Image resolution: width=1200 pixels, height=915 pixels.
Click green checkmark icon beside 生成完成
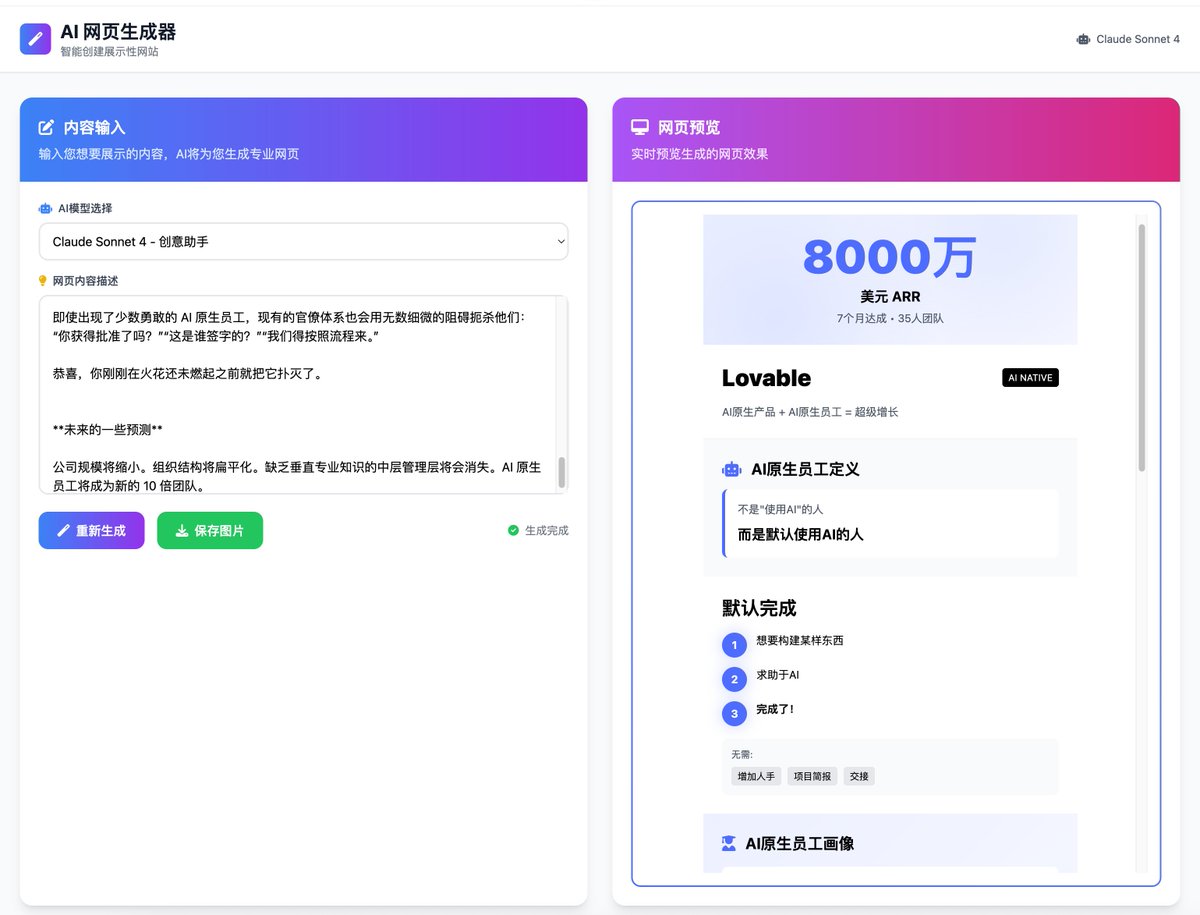[x=513, y=531]
